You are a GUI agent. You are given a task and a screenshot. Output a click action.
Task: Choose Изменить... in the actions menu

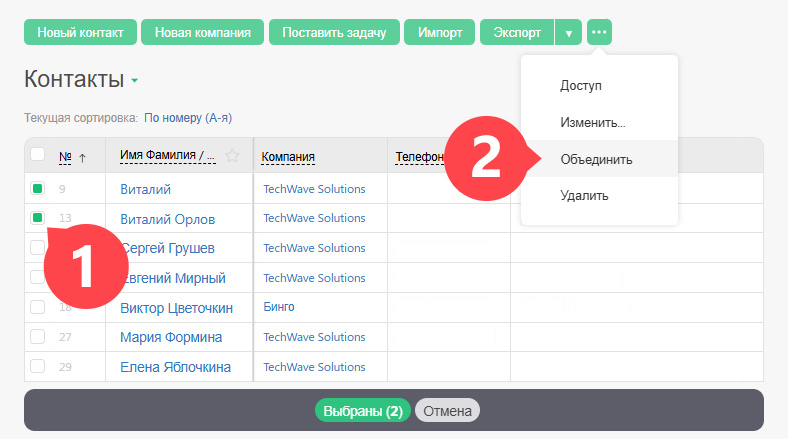593,122
